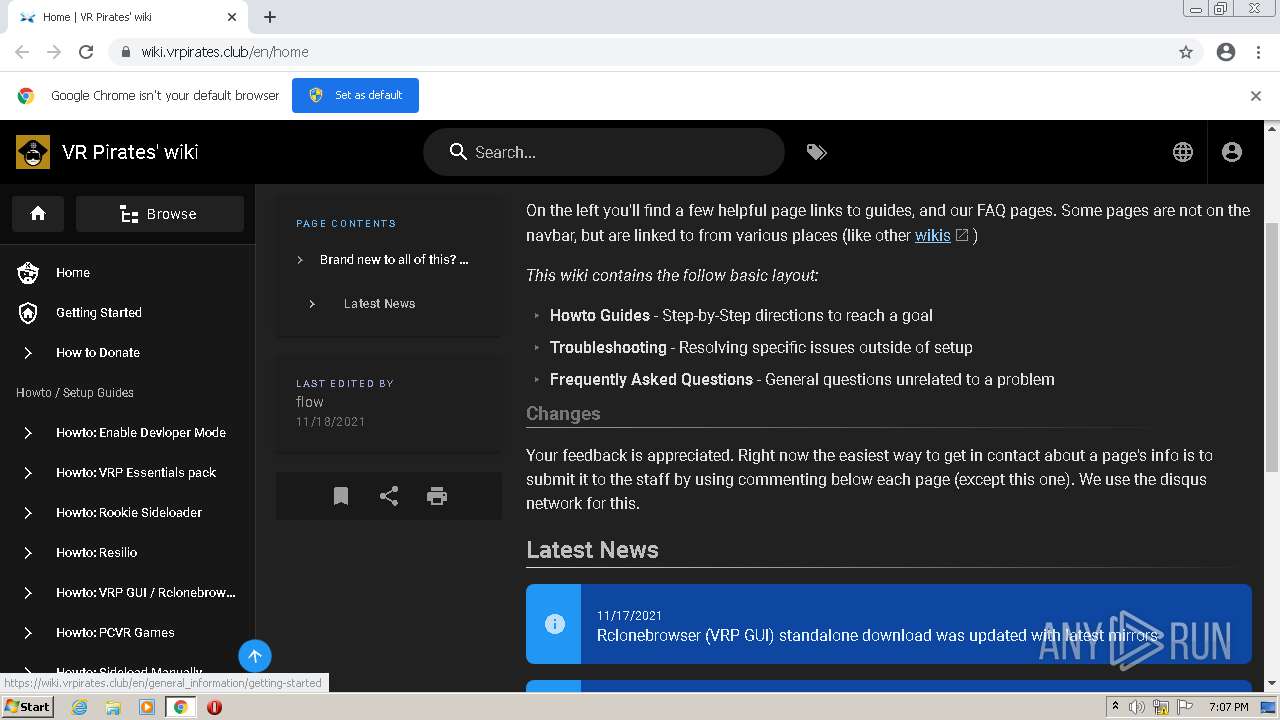Open Howto: Rookie Sideloader page

[x=129, y=512]
